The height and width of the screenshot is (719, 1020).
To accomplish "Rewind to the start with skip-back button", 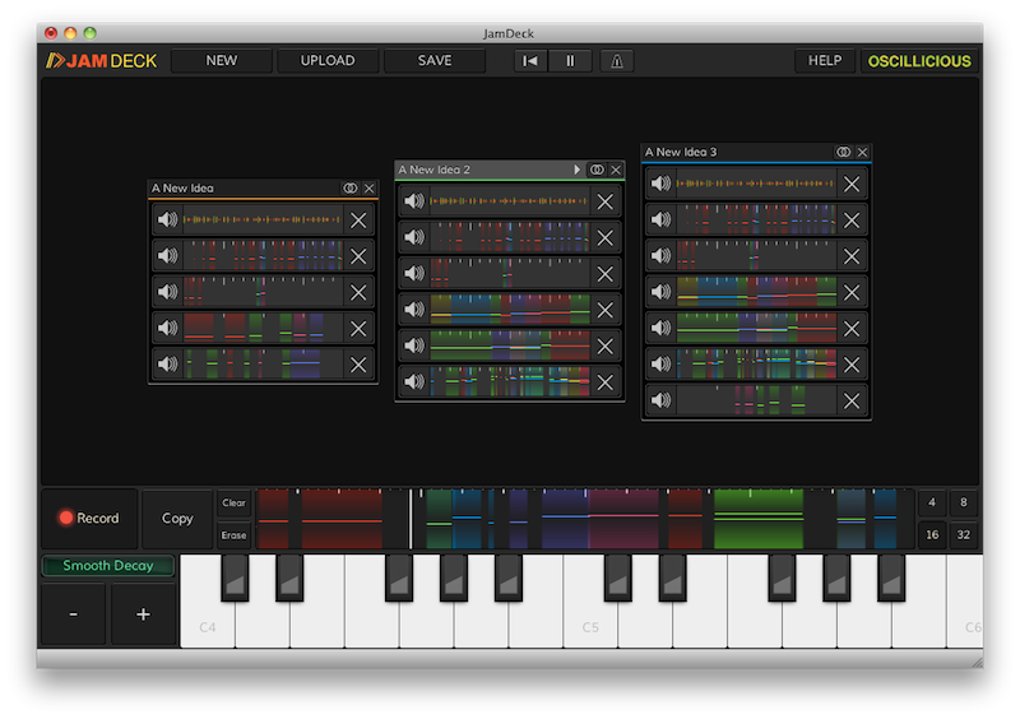I will [530, 61].
